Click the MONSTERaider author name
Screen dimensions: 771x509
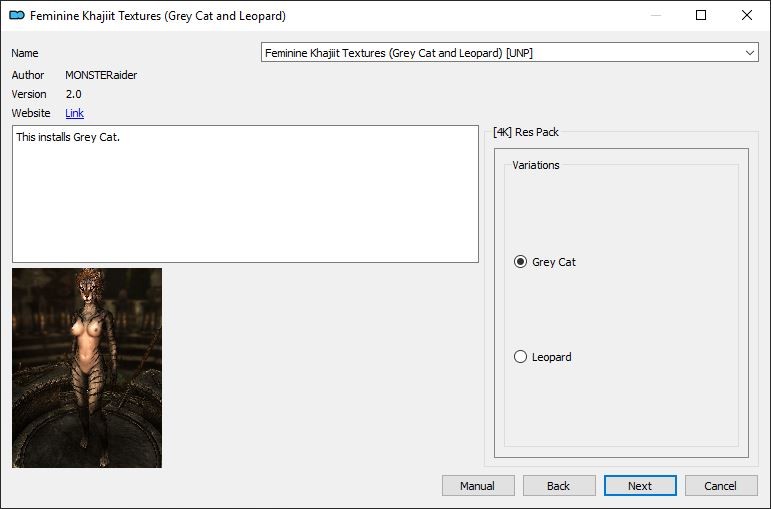tap(101, 75)
